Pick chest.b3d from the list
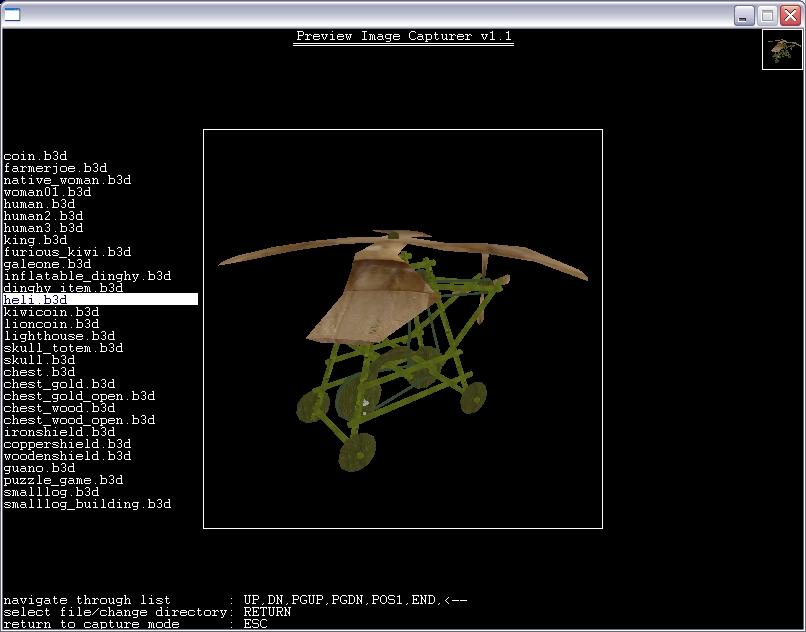Viewport: 806px width, 632px height. click(40, 372)
